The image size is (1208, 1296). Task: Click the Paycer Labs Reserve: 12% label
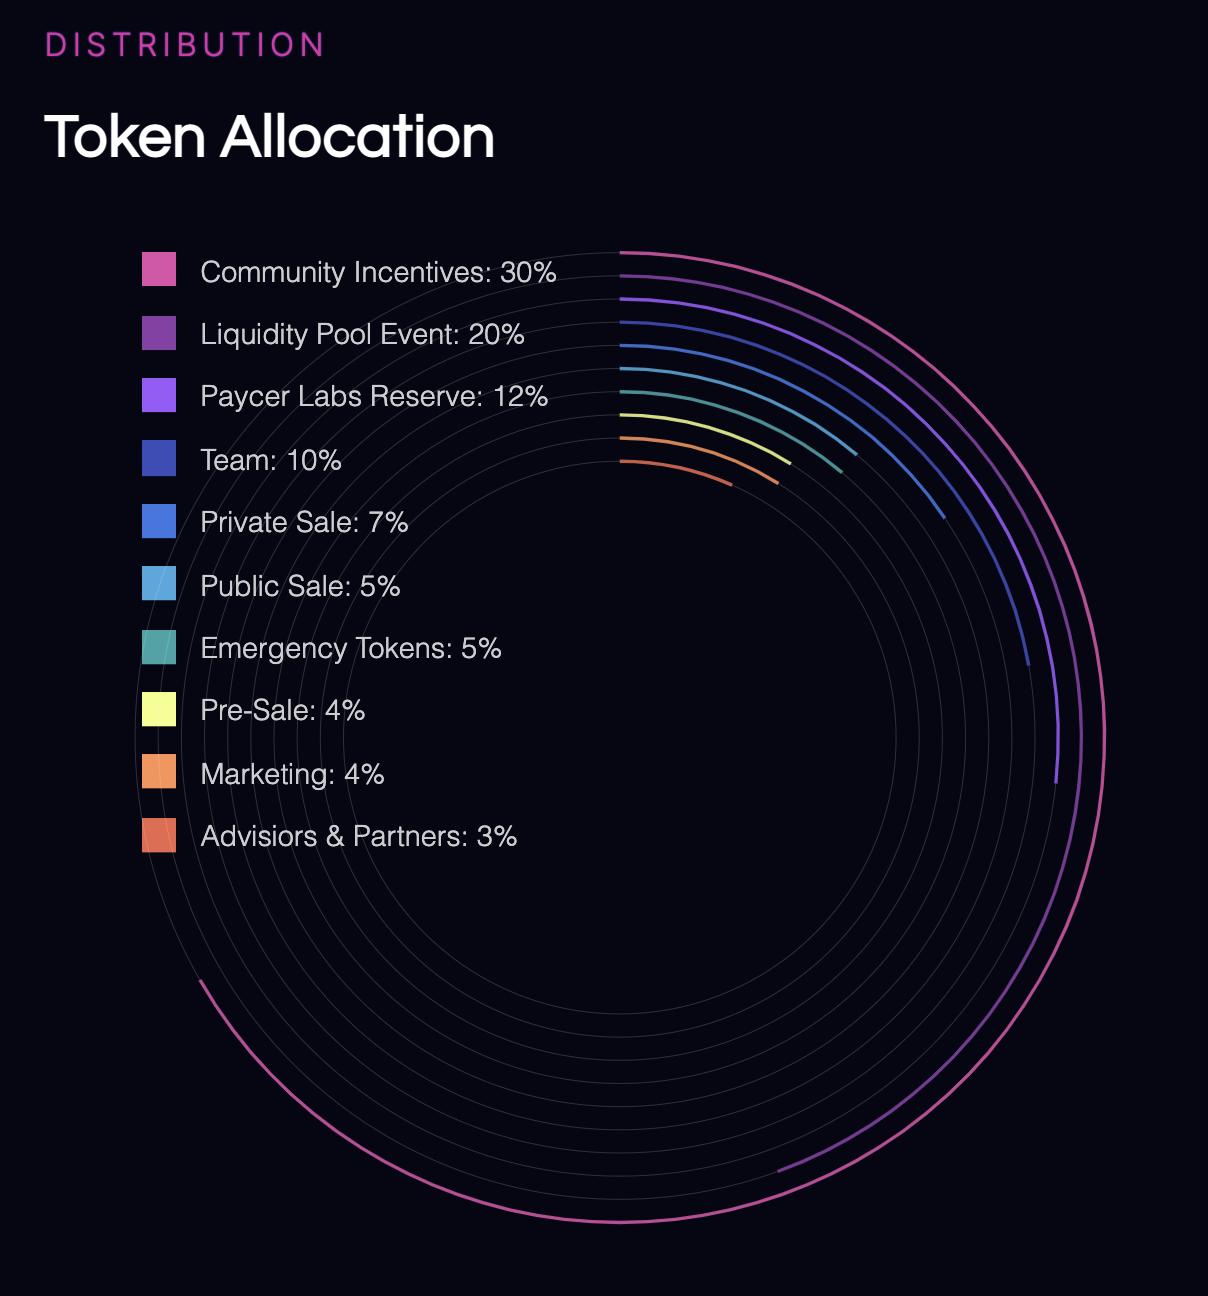point(374,397)
